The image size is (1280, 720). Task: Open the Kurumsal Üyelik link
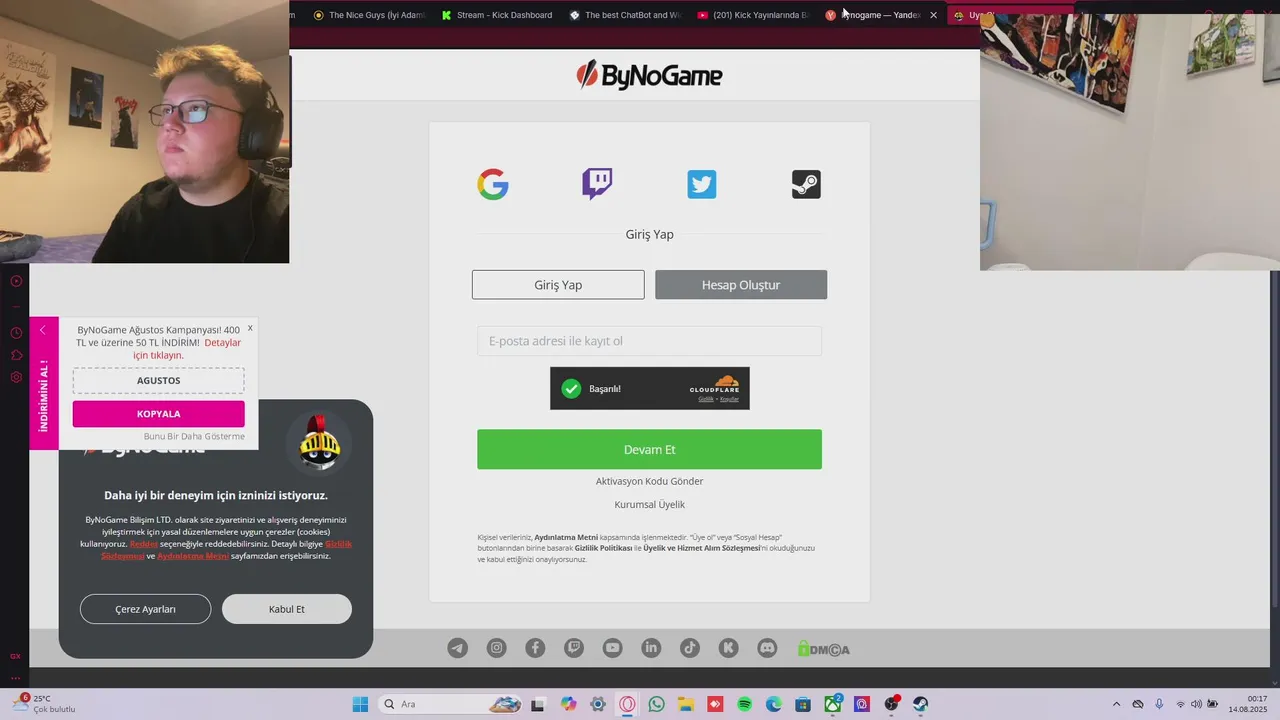click(x=649, y=505)
